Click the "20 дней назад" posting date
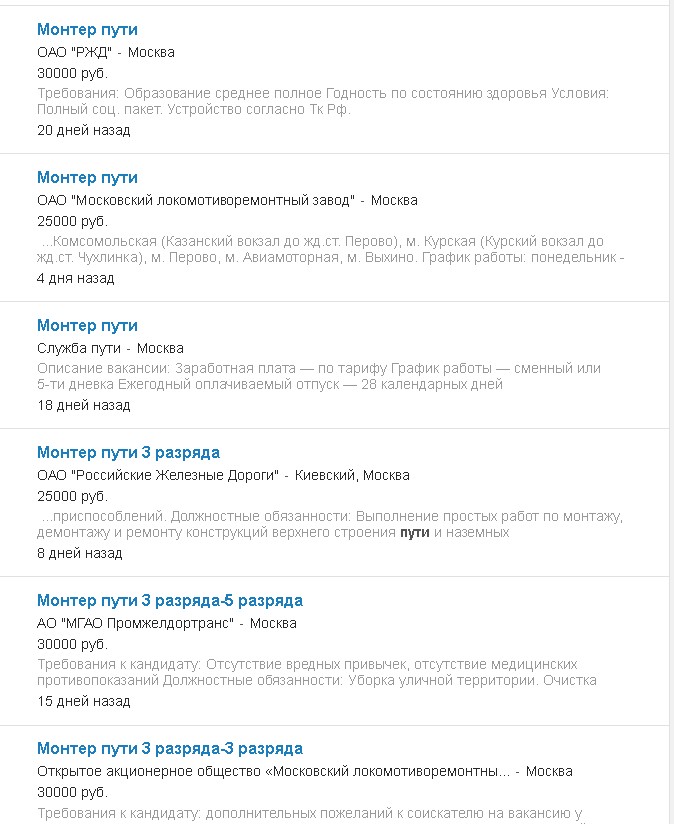Image resolution: width=674 pixels, height=824 pixels. [83, 130]
